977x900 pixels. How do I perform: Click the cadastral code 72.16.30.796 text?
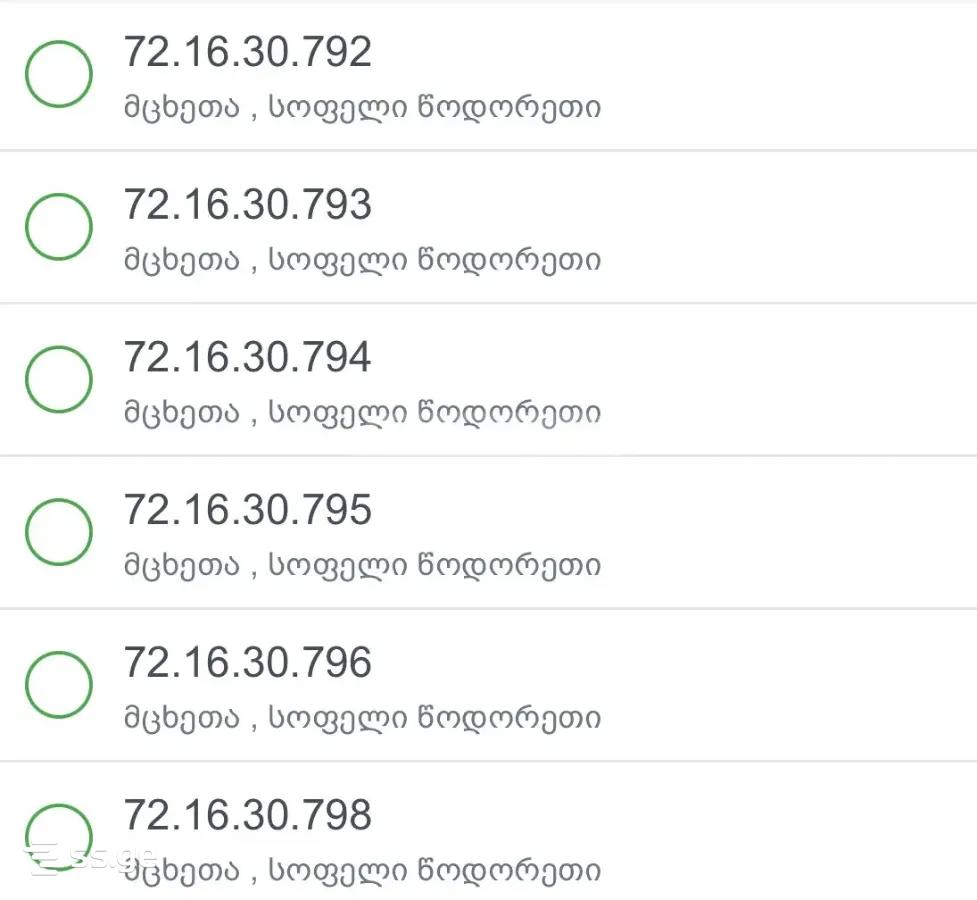(x=247, y=663)
